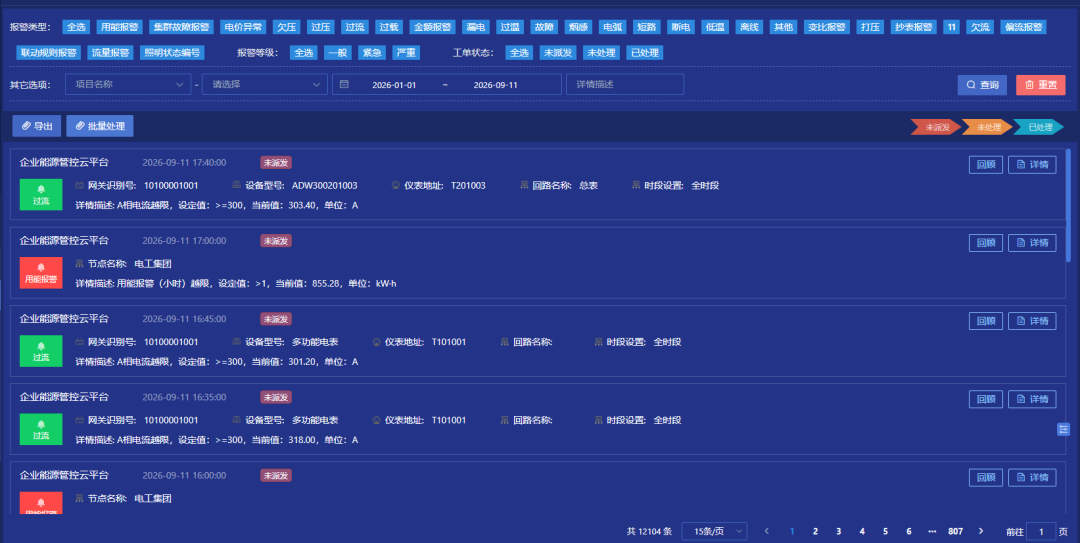Filter alarm level by 紧急

(372, 52)
